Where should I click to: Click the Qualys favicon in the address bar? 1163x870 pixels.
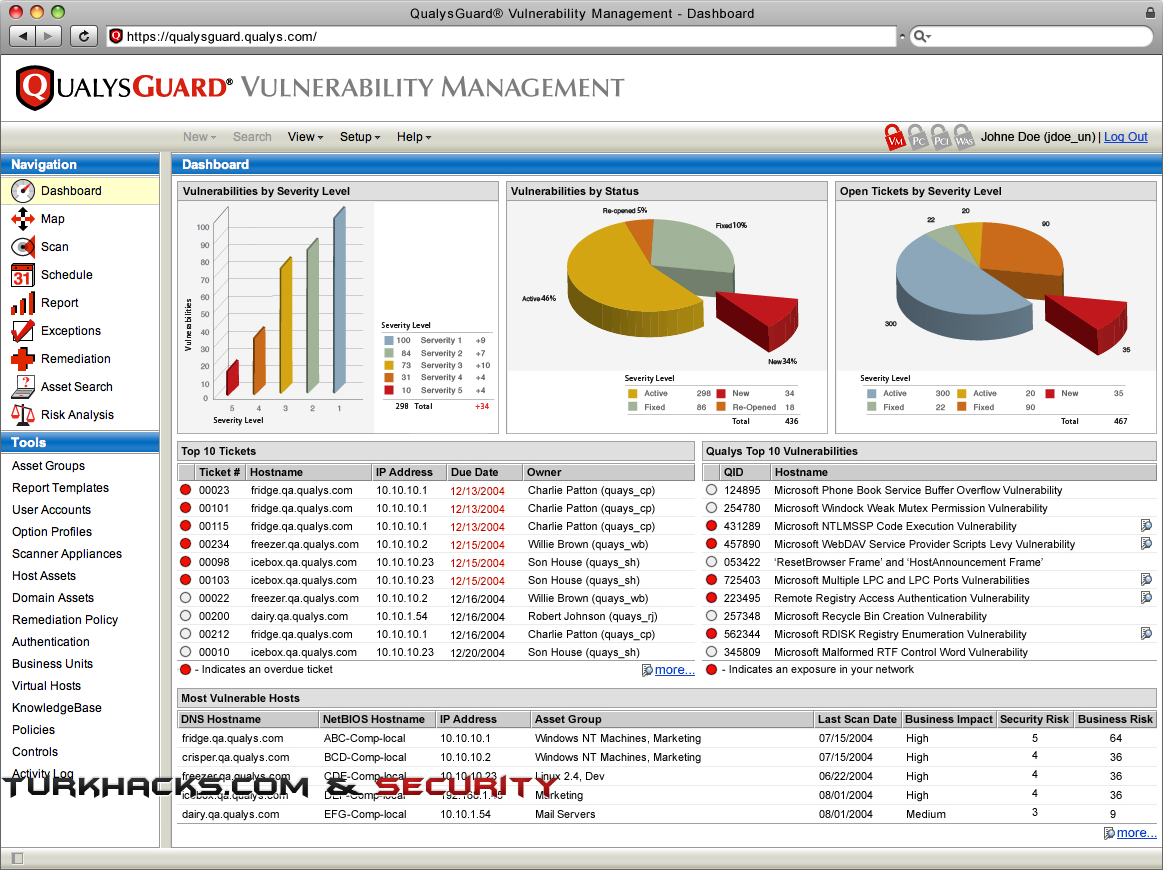coord(116,36)
